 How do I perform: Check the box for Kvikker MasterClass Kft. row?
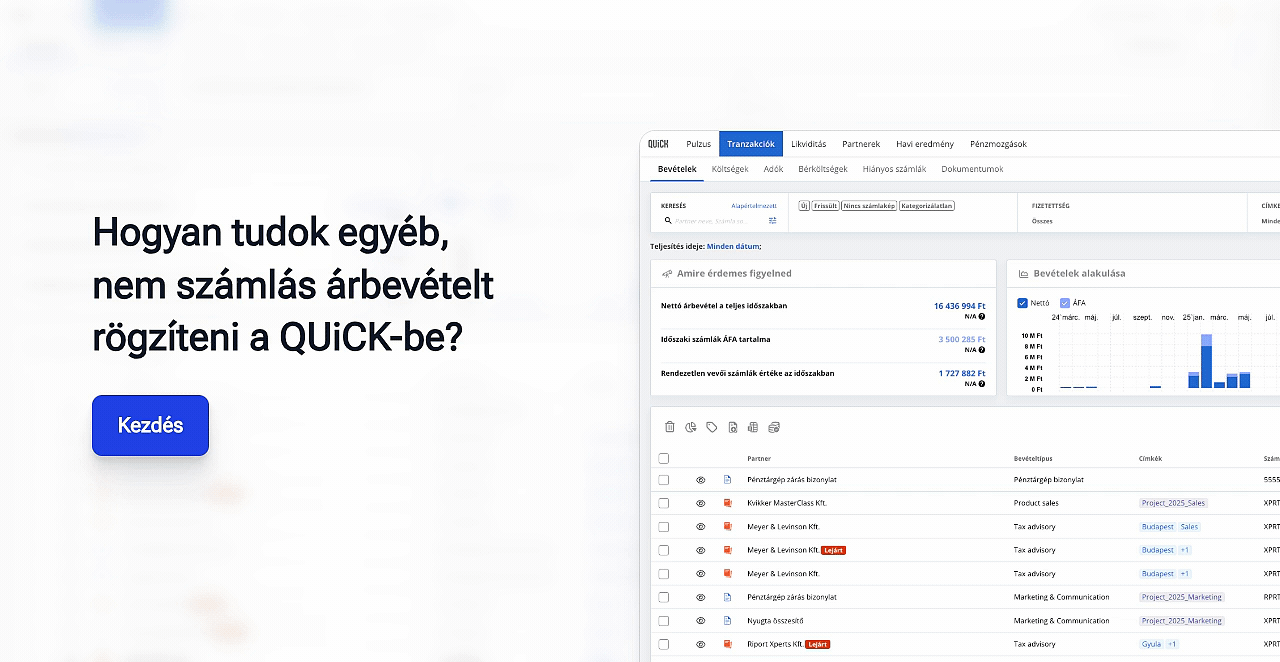663,503
